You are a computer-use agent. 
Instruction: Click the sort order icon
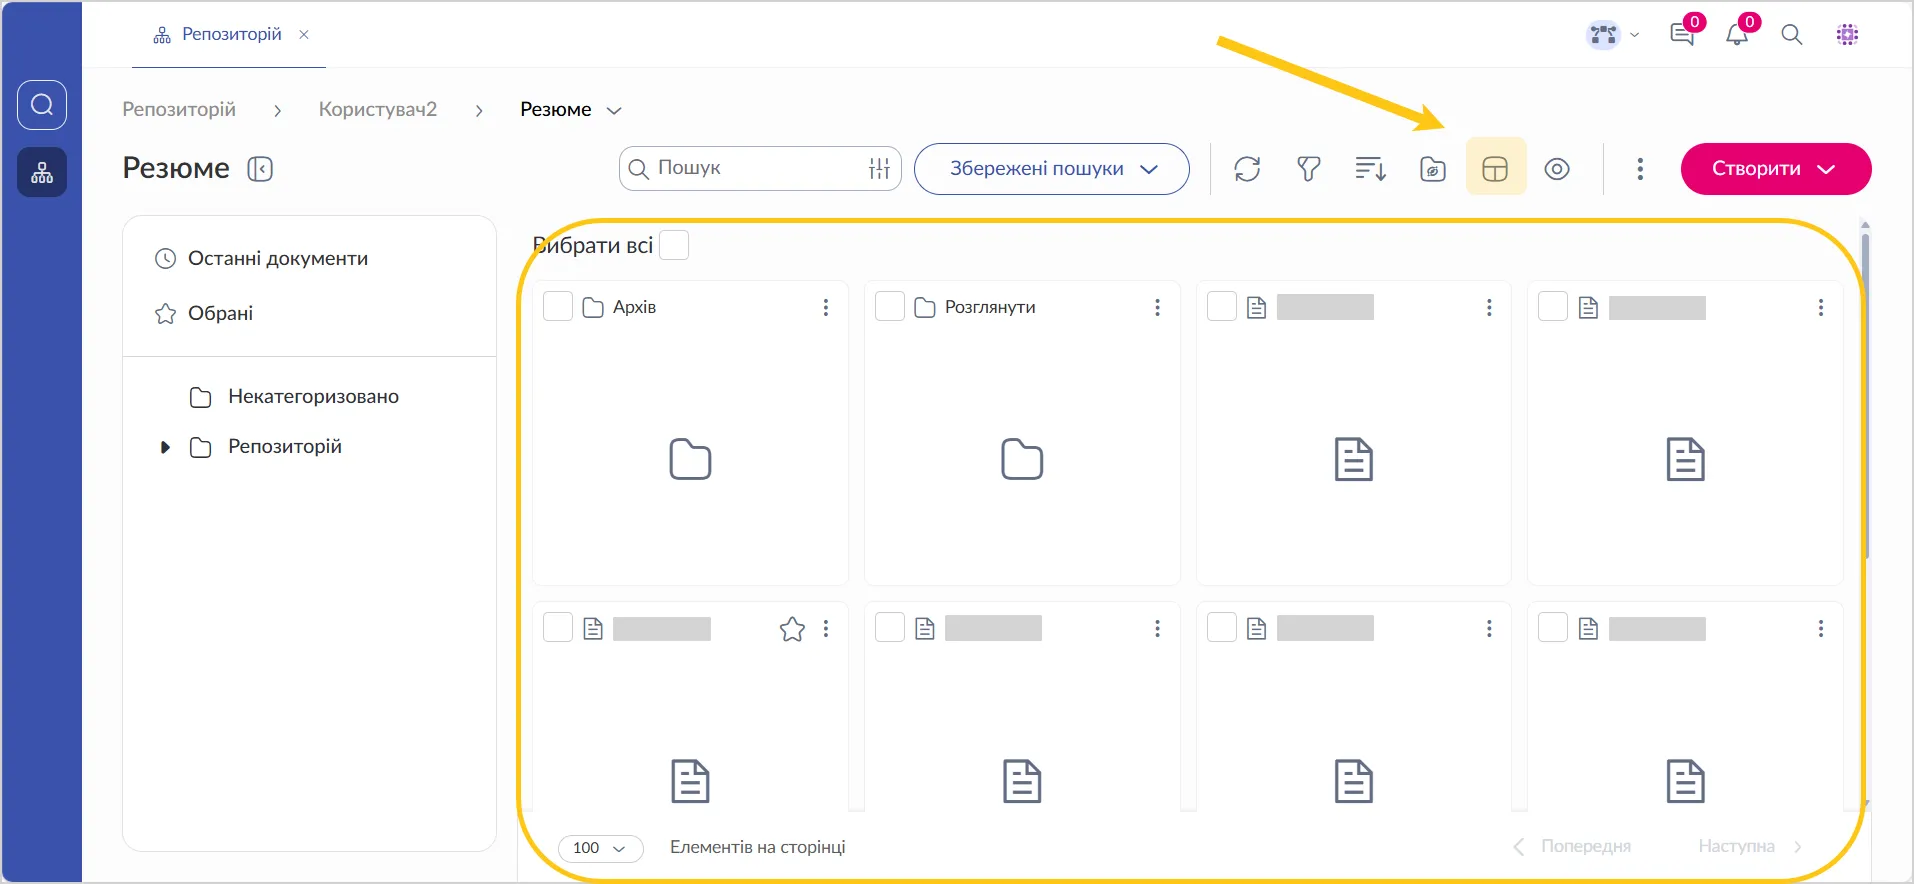[x=1370, y=169]
